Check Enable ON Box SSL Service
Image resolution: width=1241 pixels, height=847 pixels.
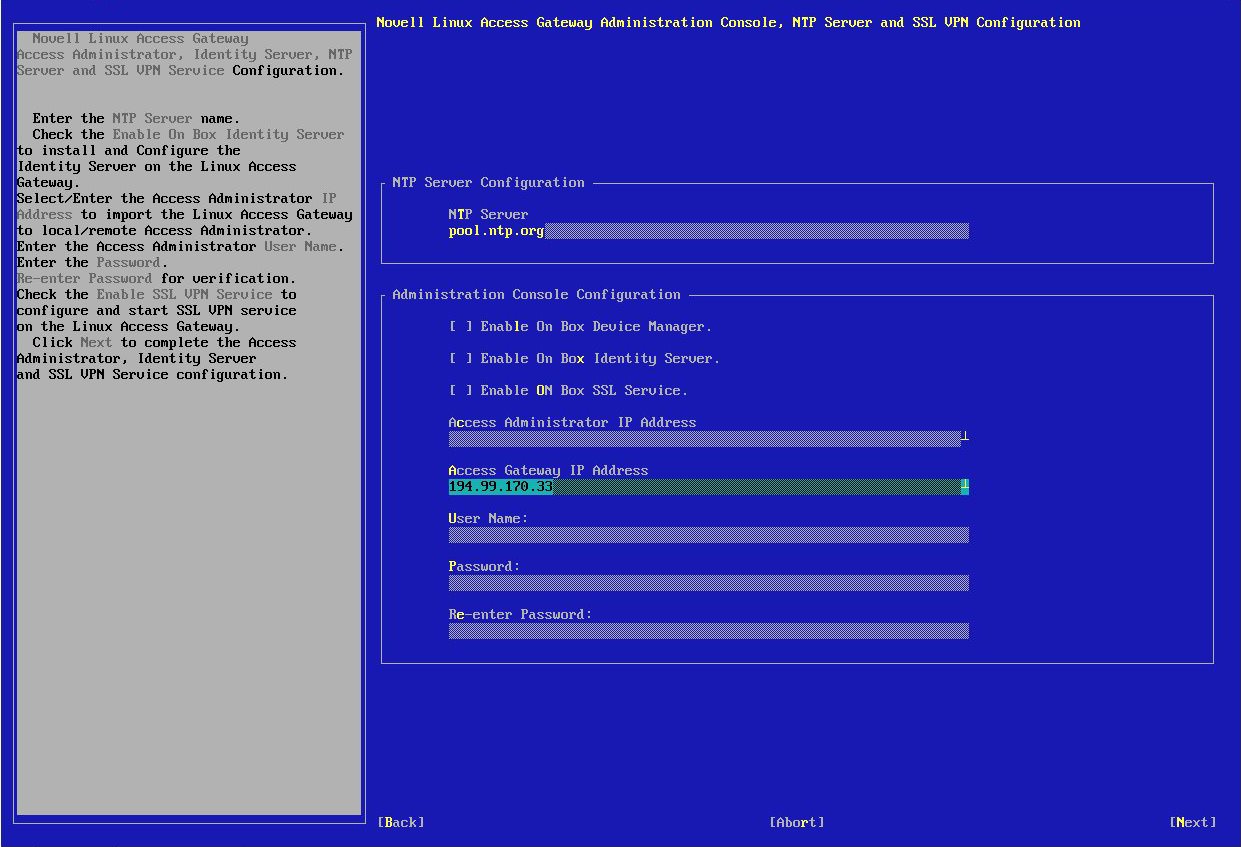[461, 391]
